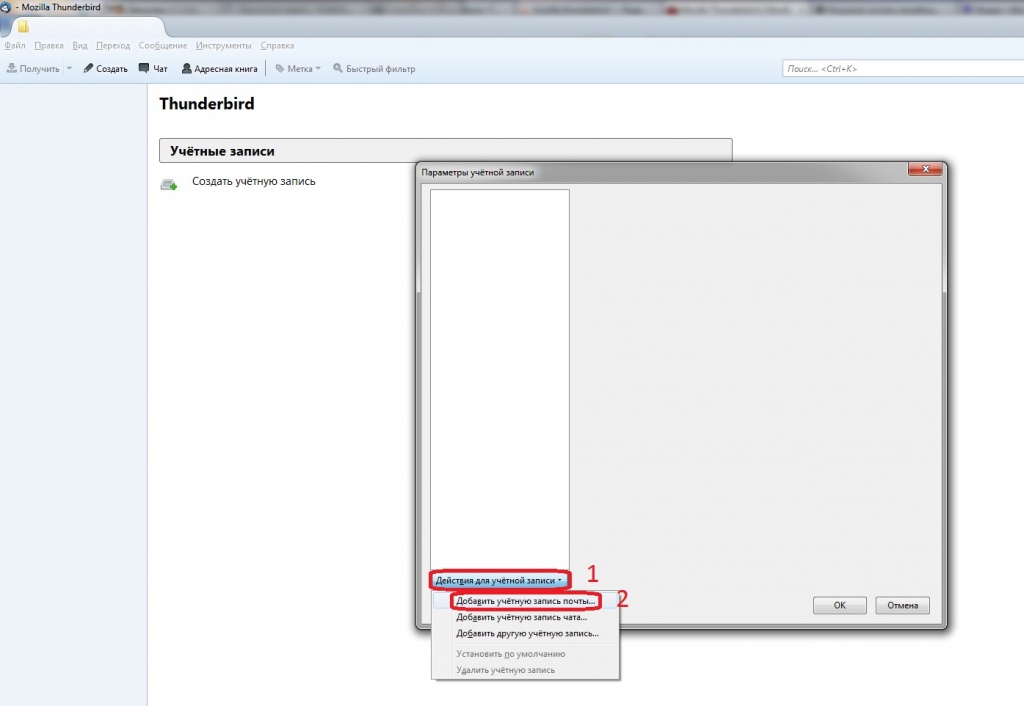Open the Инструменты menu

click(x=223, y=46)
